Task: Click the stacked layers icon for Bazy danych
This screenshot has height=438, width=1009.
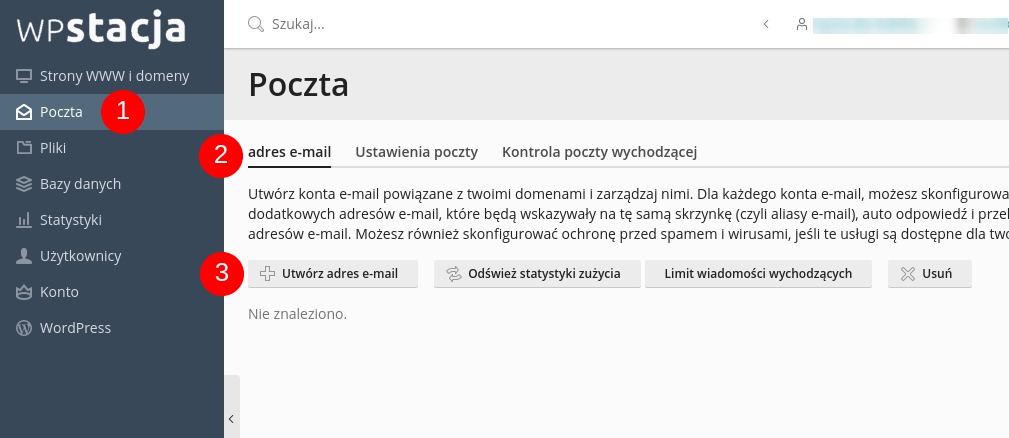Action: pos(24,184)
